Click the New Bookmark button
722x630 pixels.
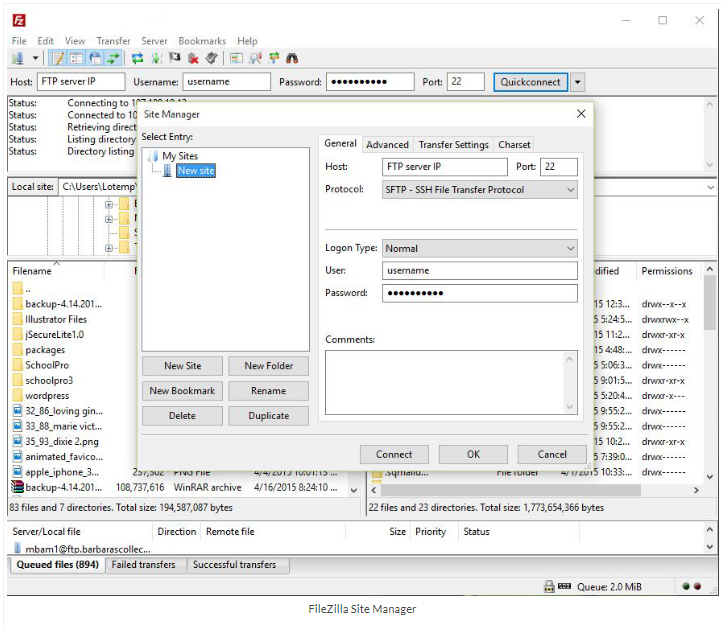tap(182, 391)
